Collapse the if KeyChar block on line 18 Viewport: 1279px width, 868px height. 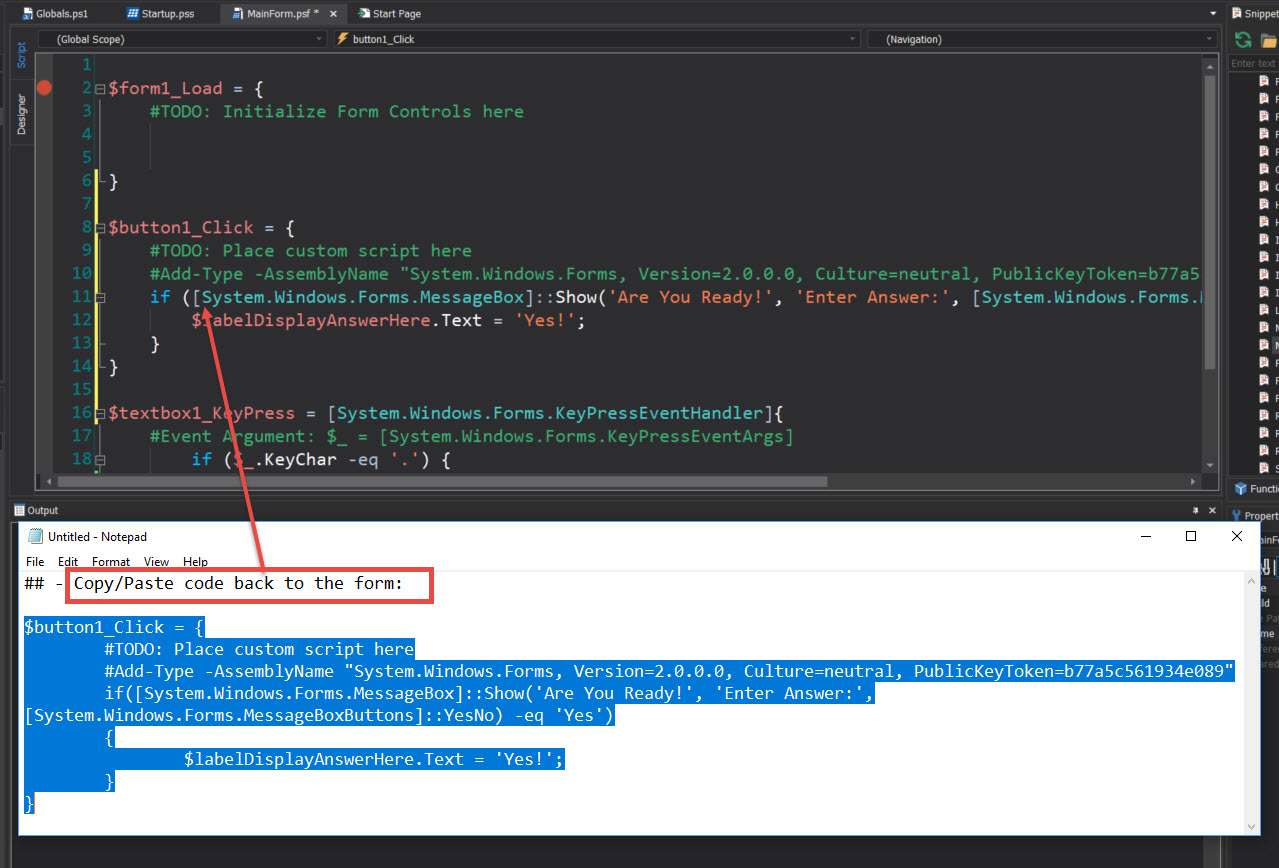tap(99, 460)
